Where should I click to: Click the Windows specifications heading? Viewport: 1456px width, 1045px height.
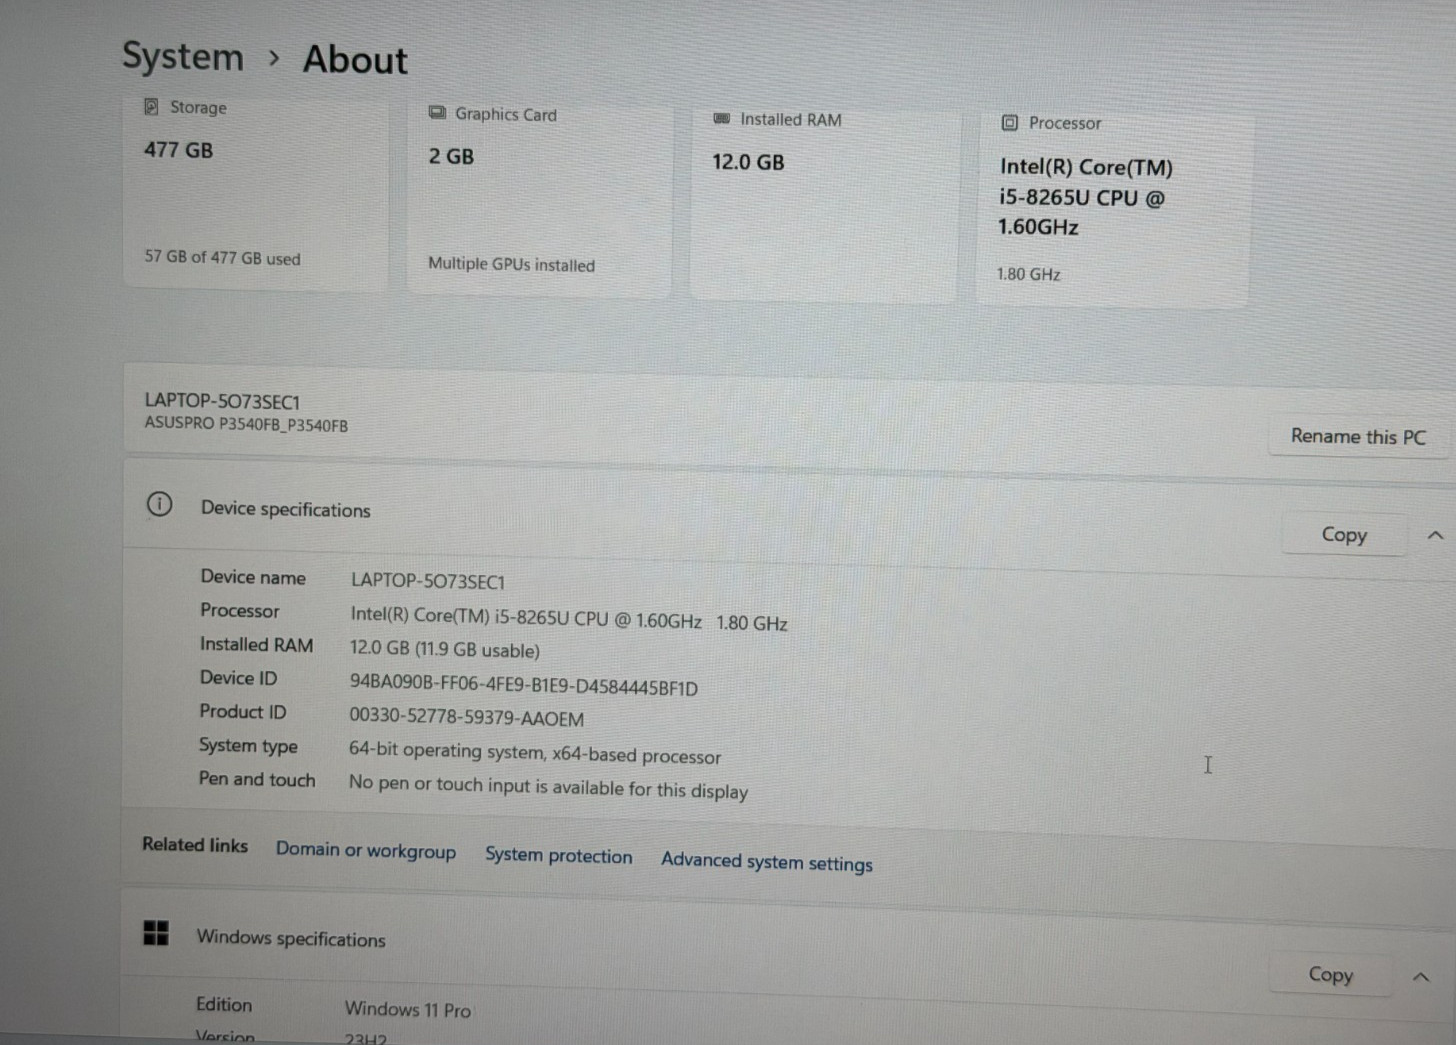291,939
